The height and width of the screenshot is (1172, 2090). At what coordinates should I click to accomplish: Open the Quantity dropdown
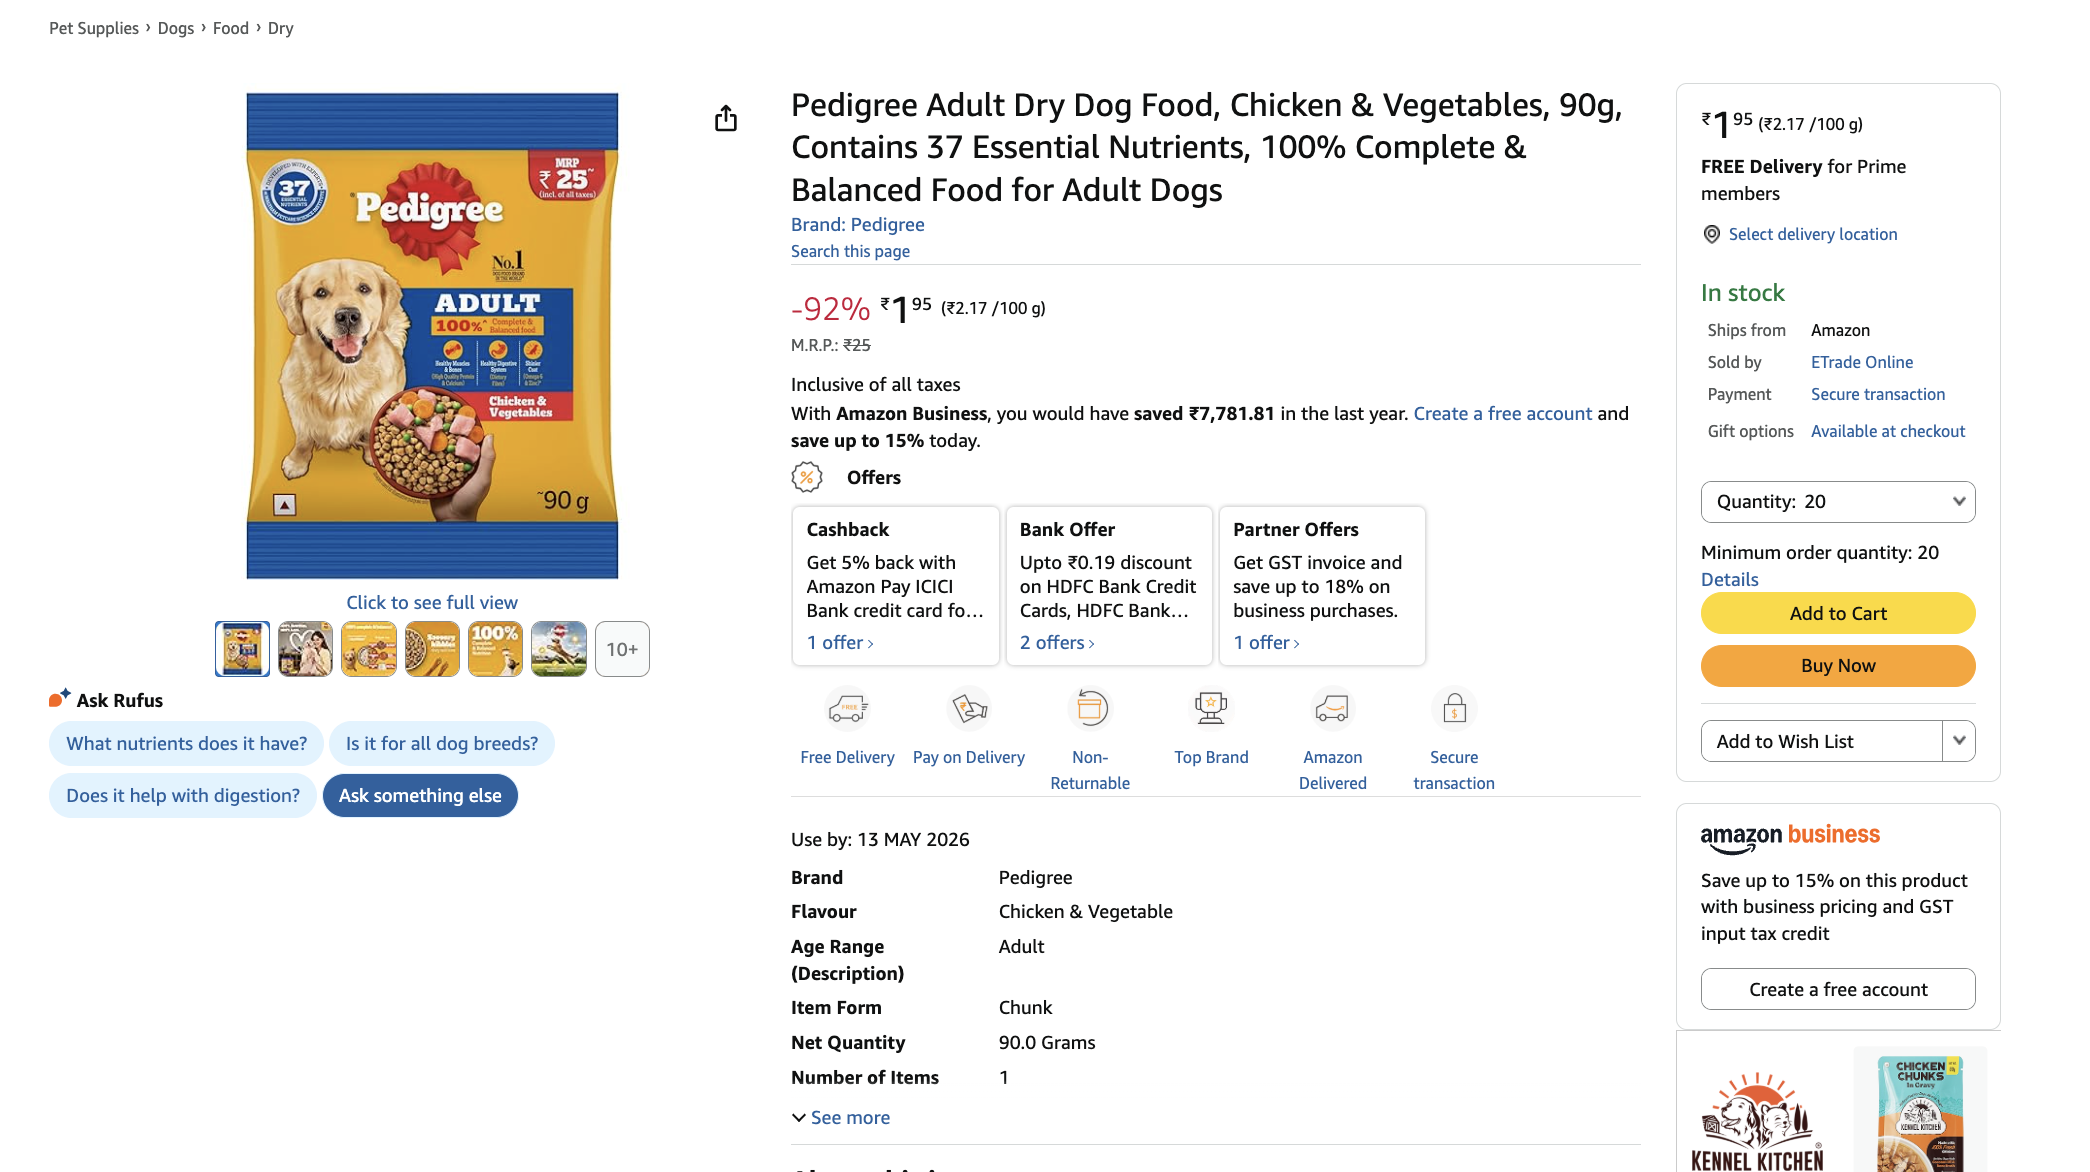point(1838,502)
